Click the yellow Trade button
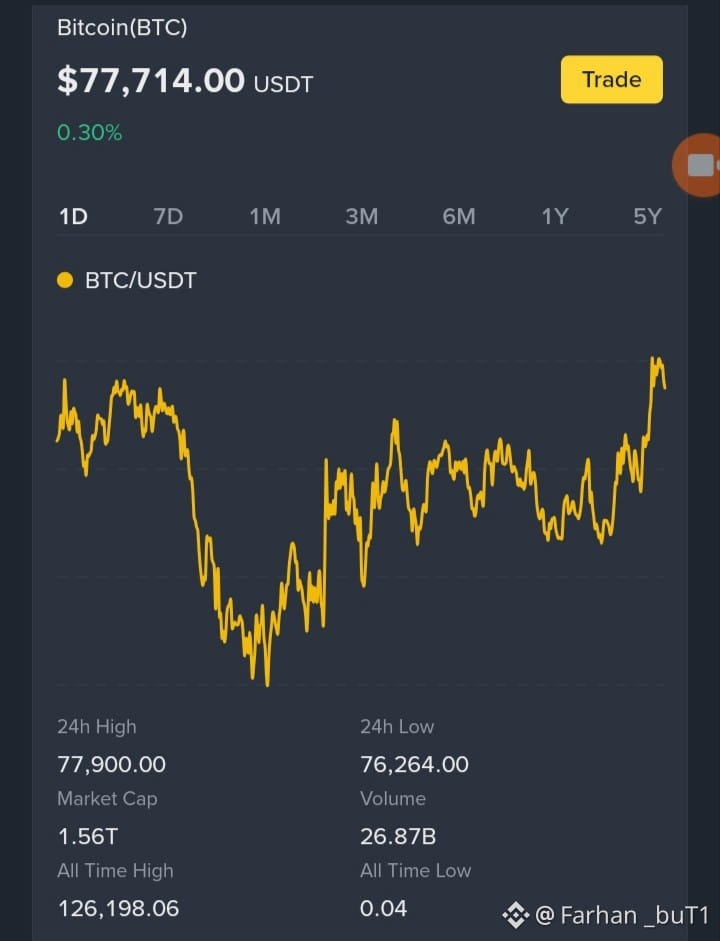Viewport: 720px width, 941px height. point(611,80)
